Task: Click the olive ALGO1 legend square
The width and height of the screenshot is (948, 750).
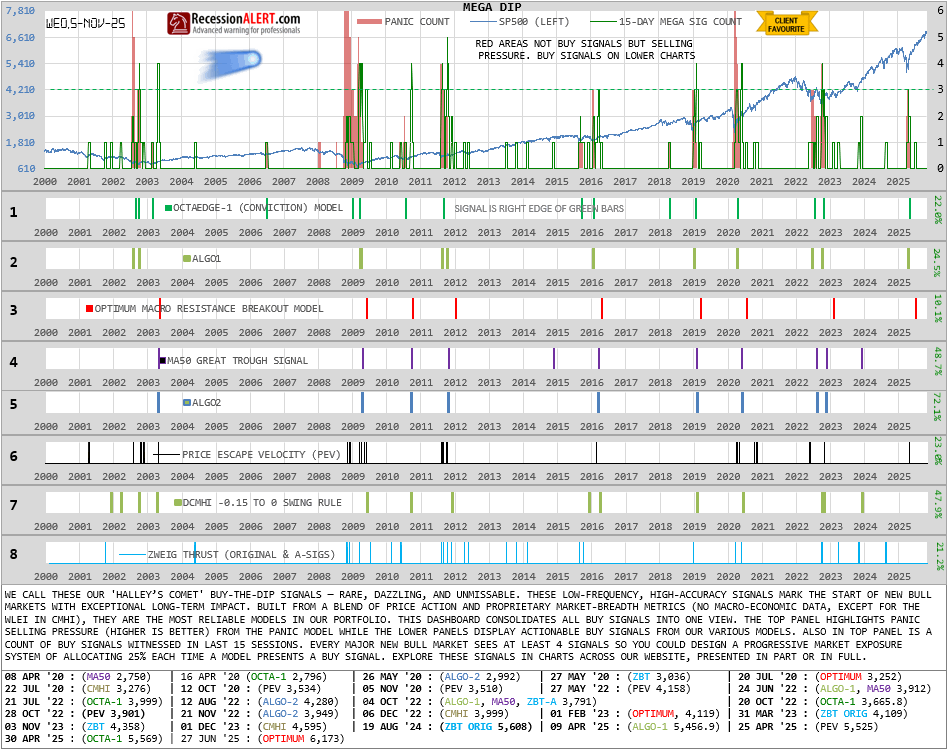Action: pos(186,259)
